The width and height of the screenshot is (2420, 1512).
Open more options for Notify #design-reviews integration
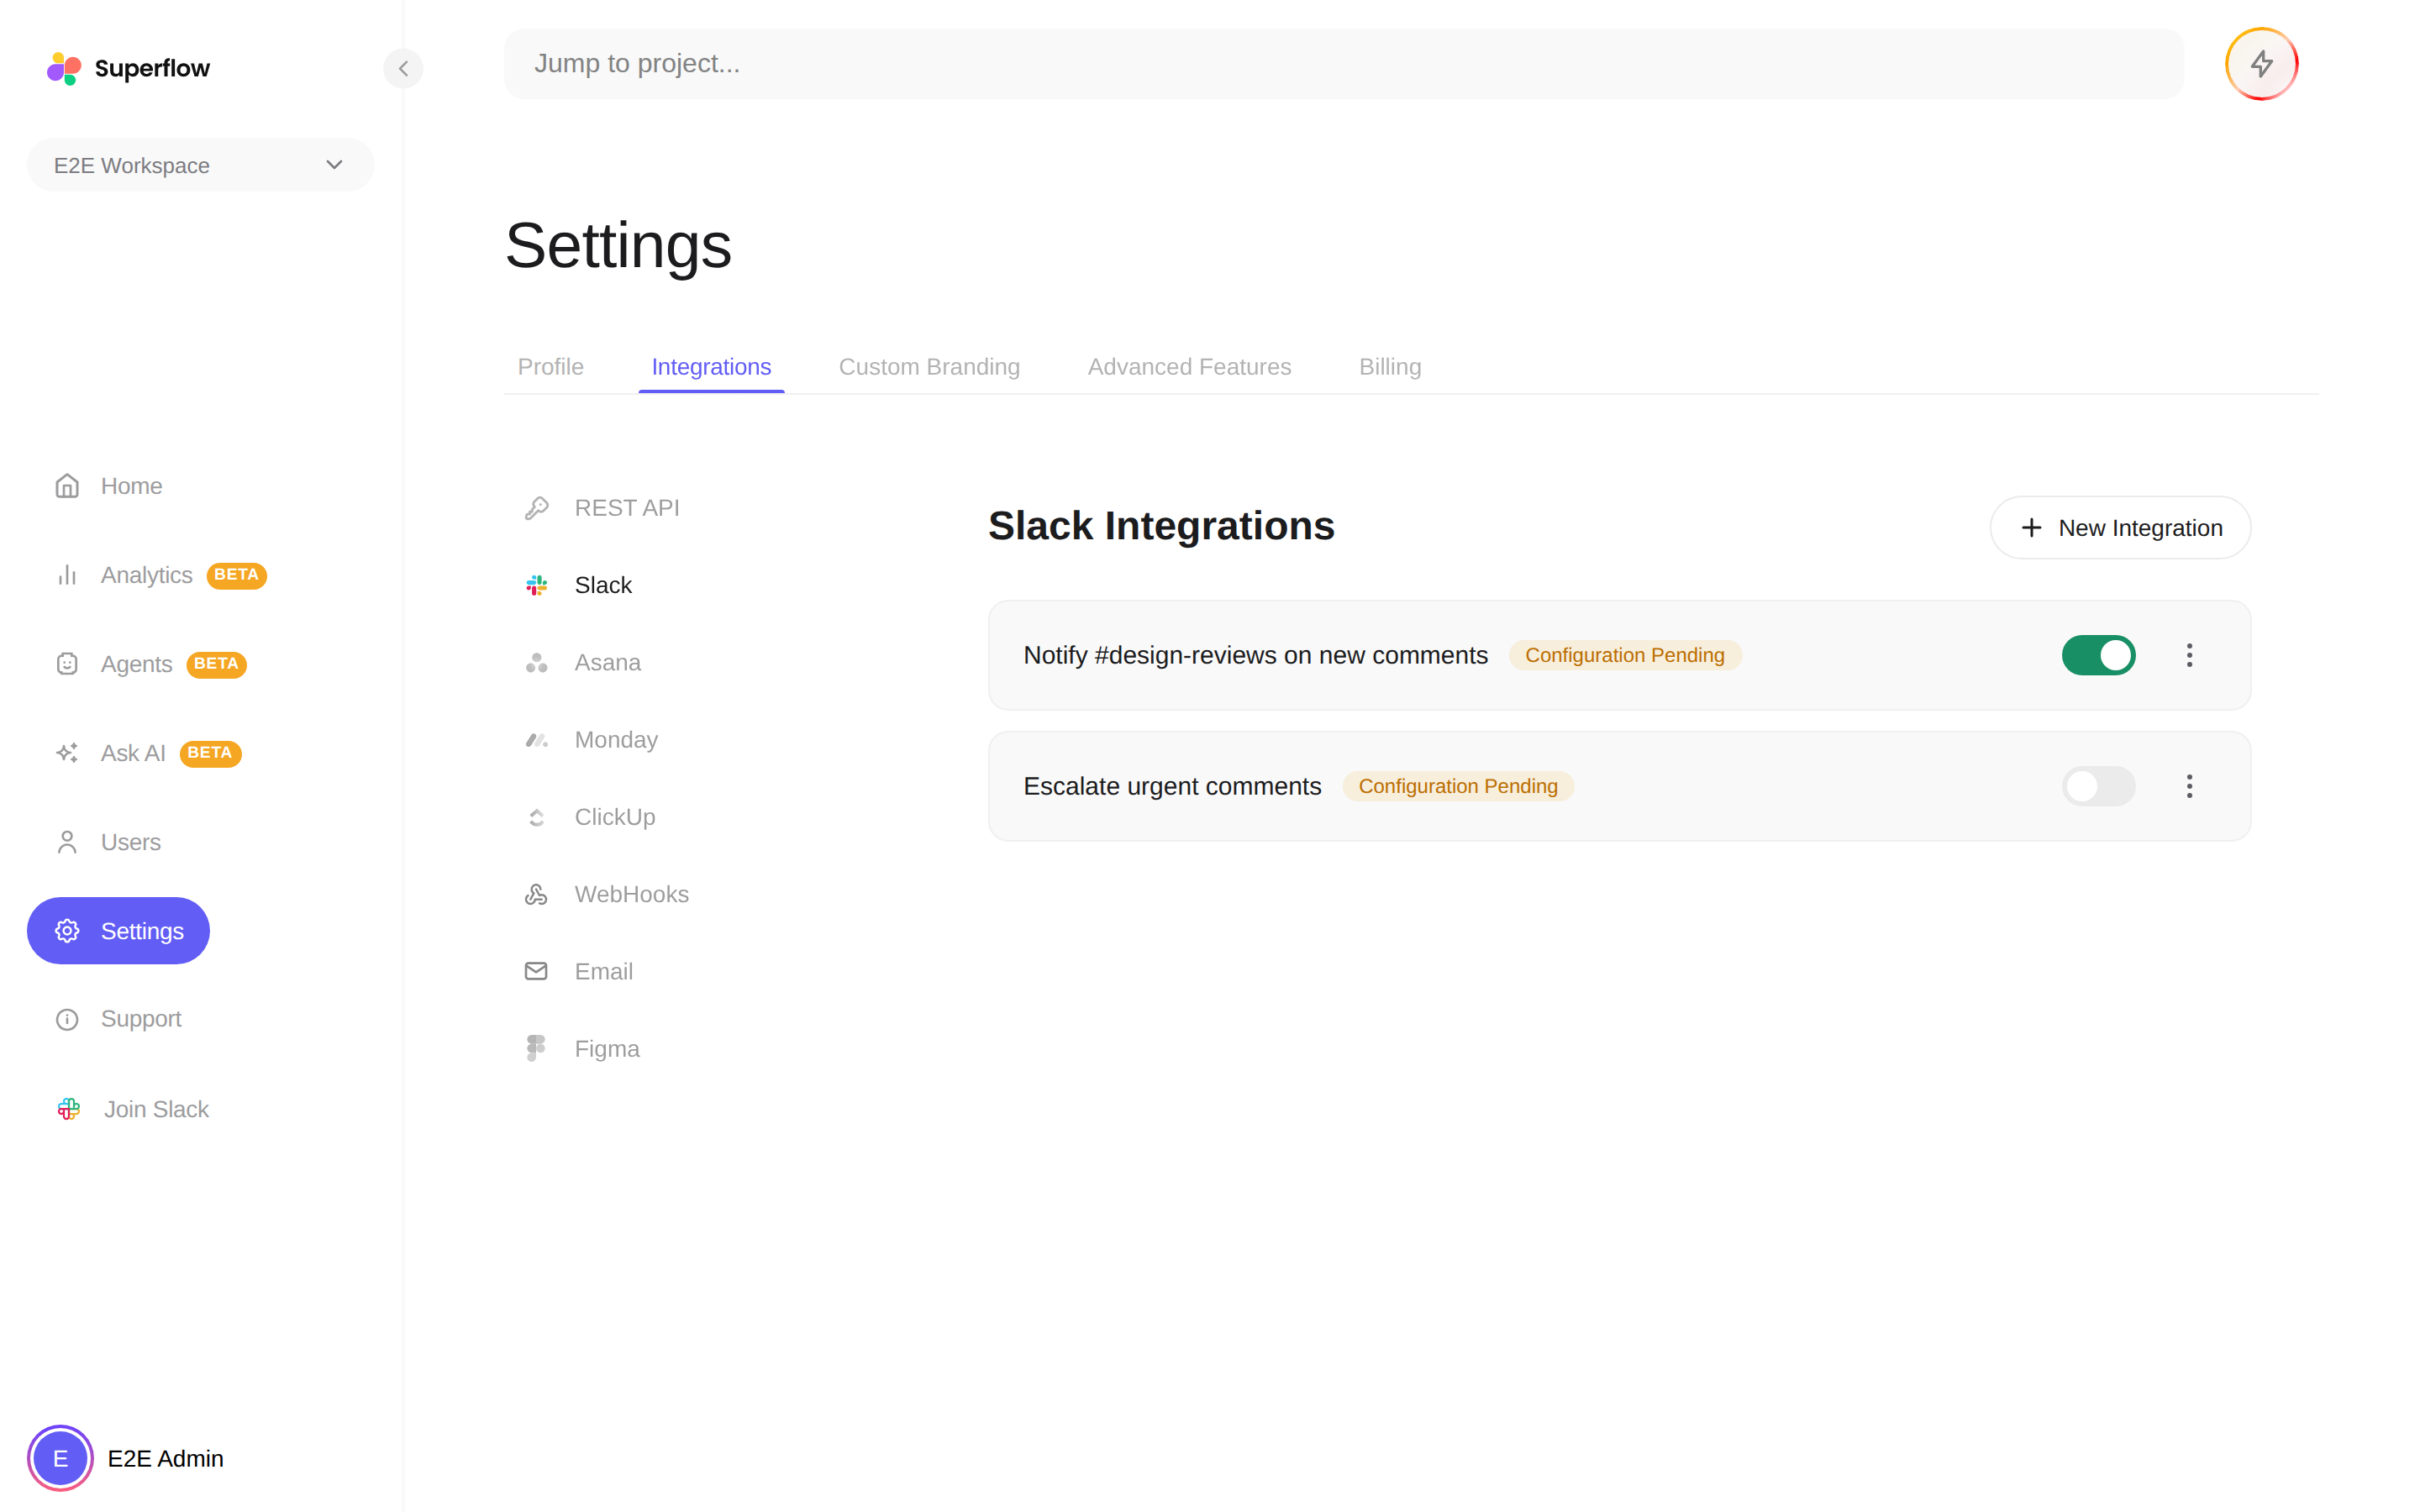point(2189,655)
